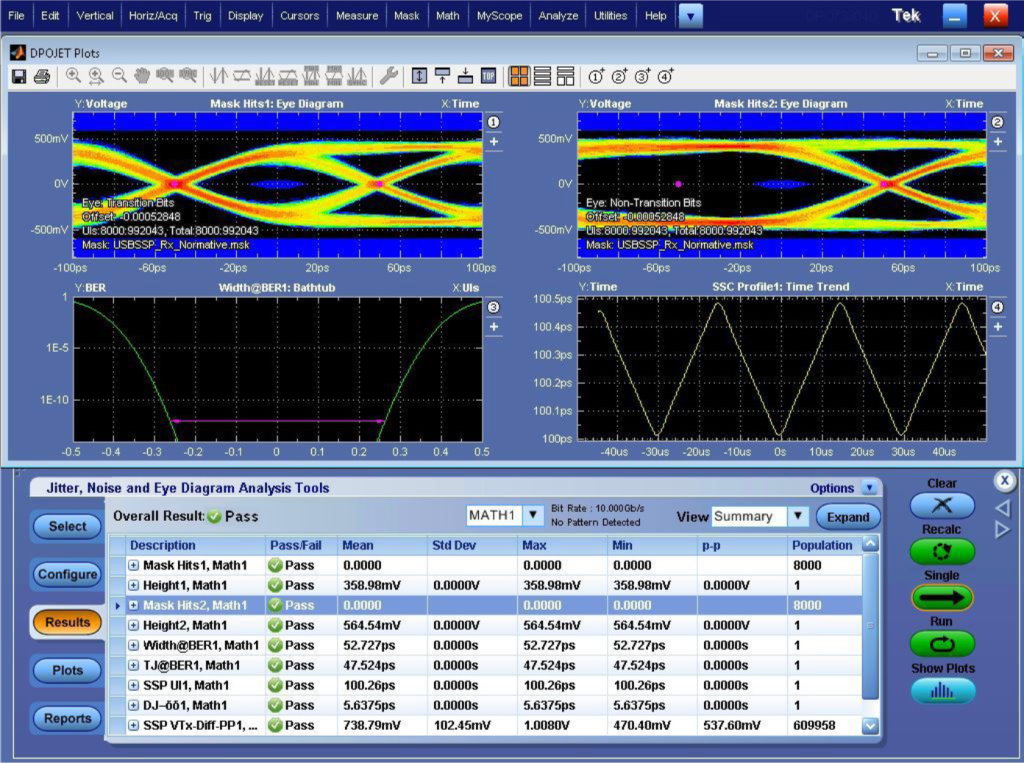Screen dimensions: 1024x763
Task: Expand the Height1, Math1 row
Action: pyautogui.click(x=133, y=585)
